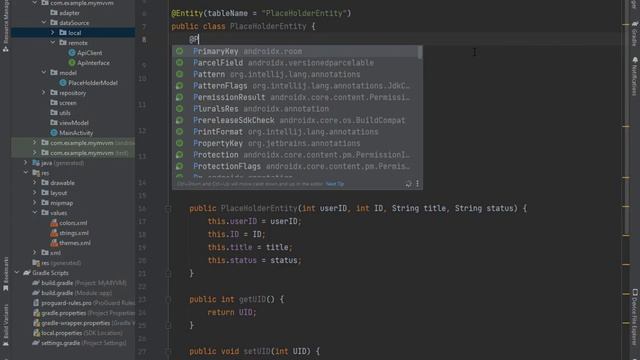This screenshot has width=640, height=360.
Task: Click the completion popup scrollbar thumb
Action: (x=420, y=52)
